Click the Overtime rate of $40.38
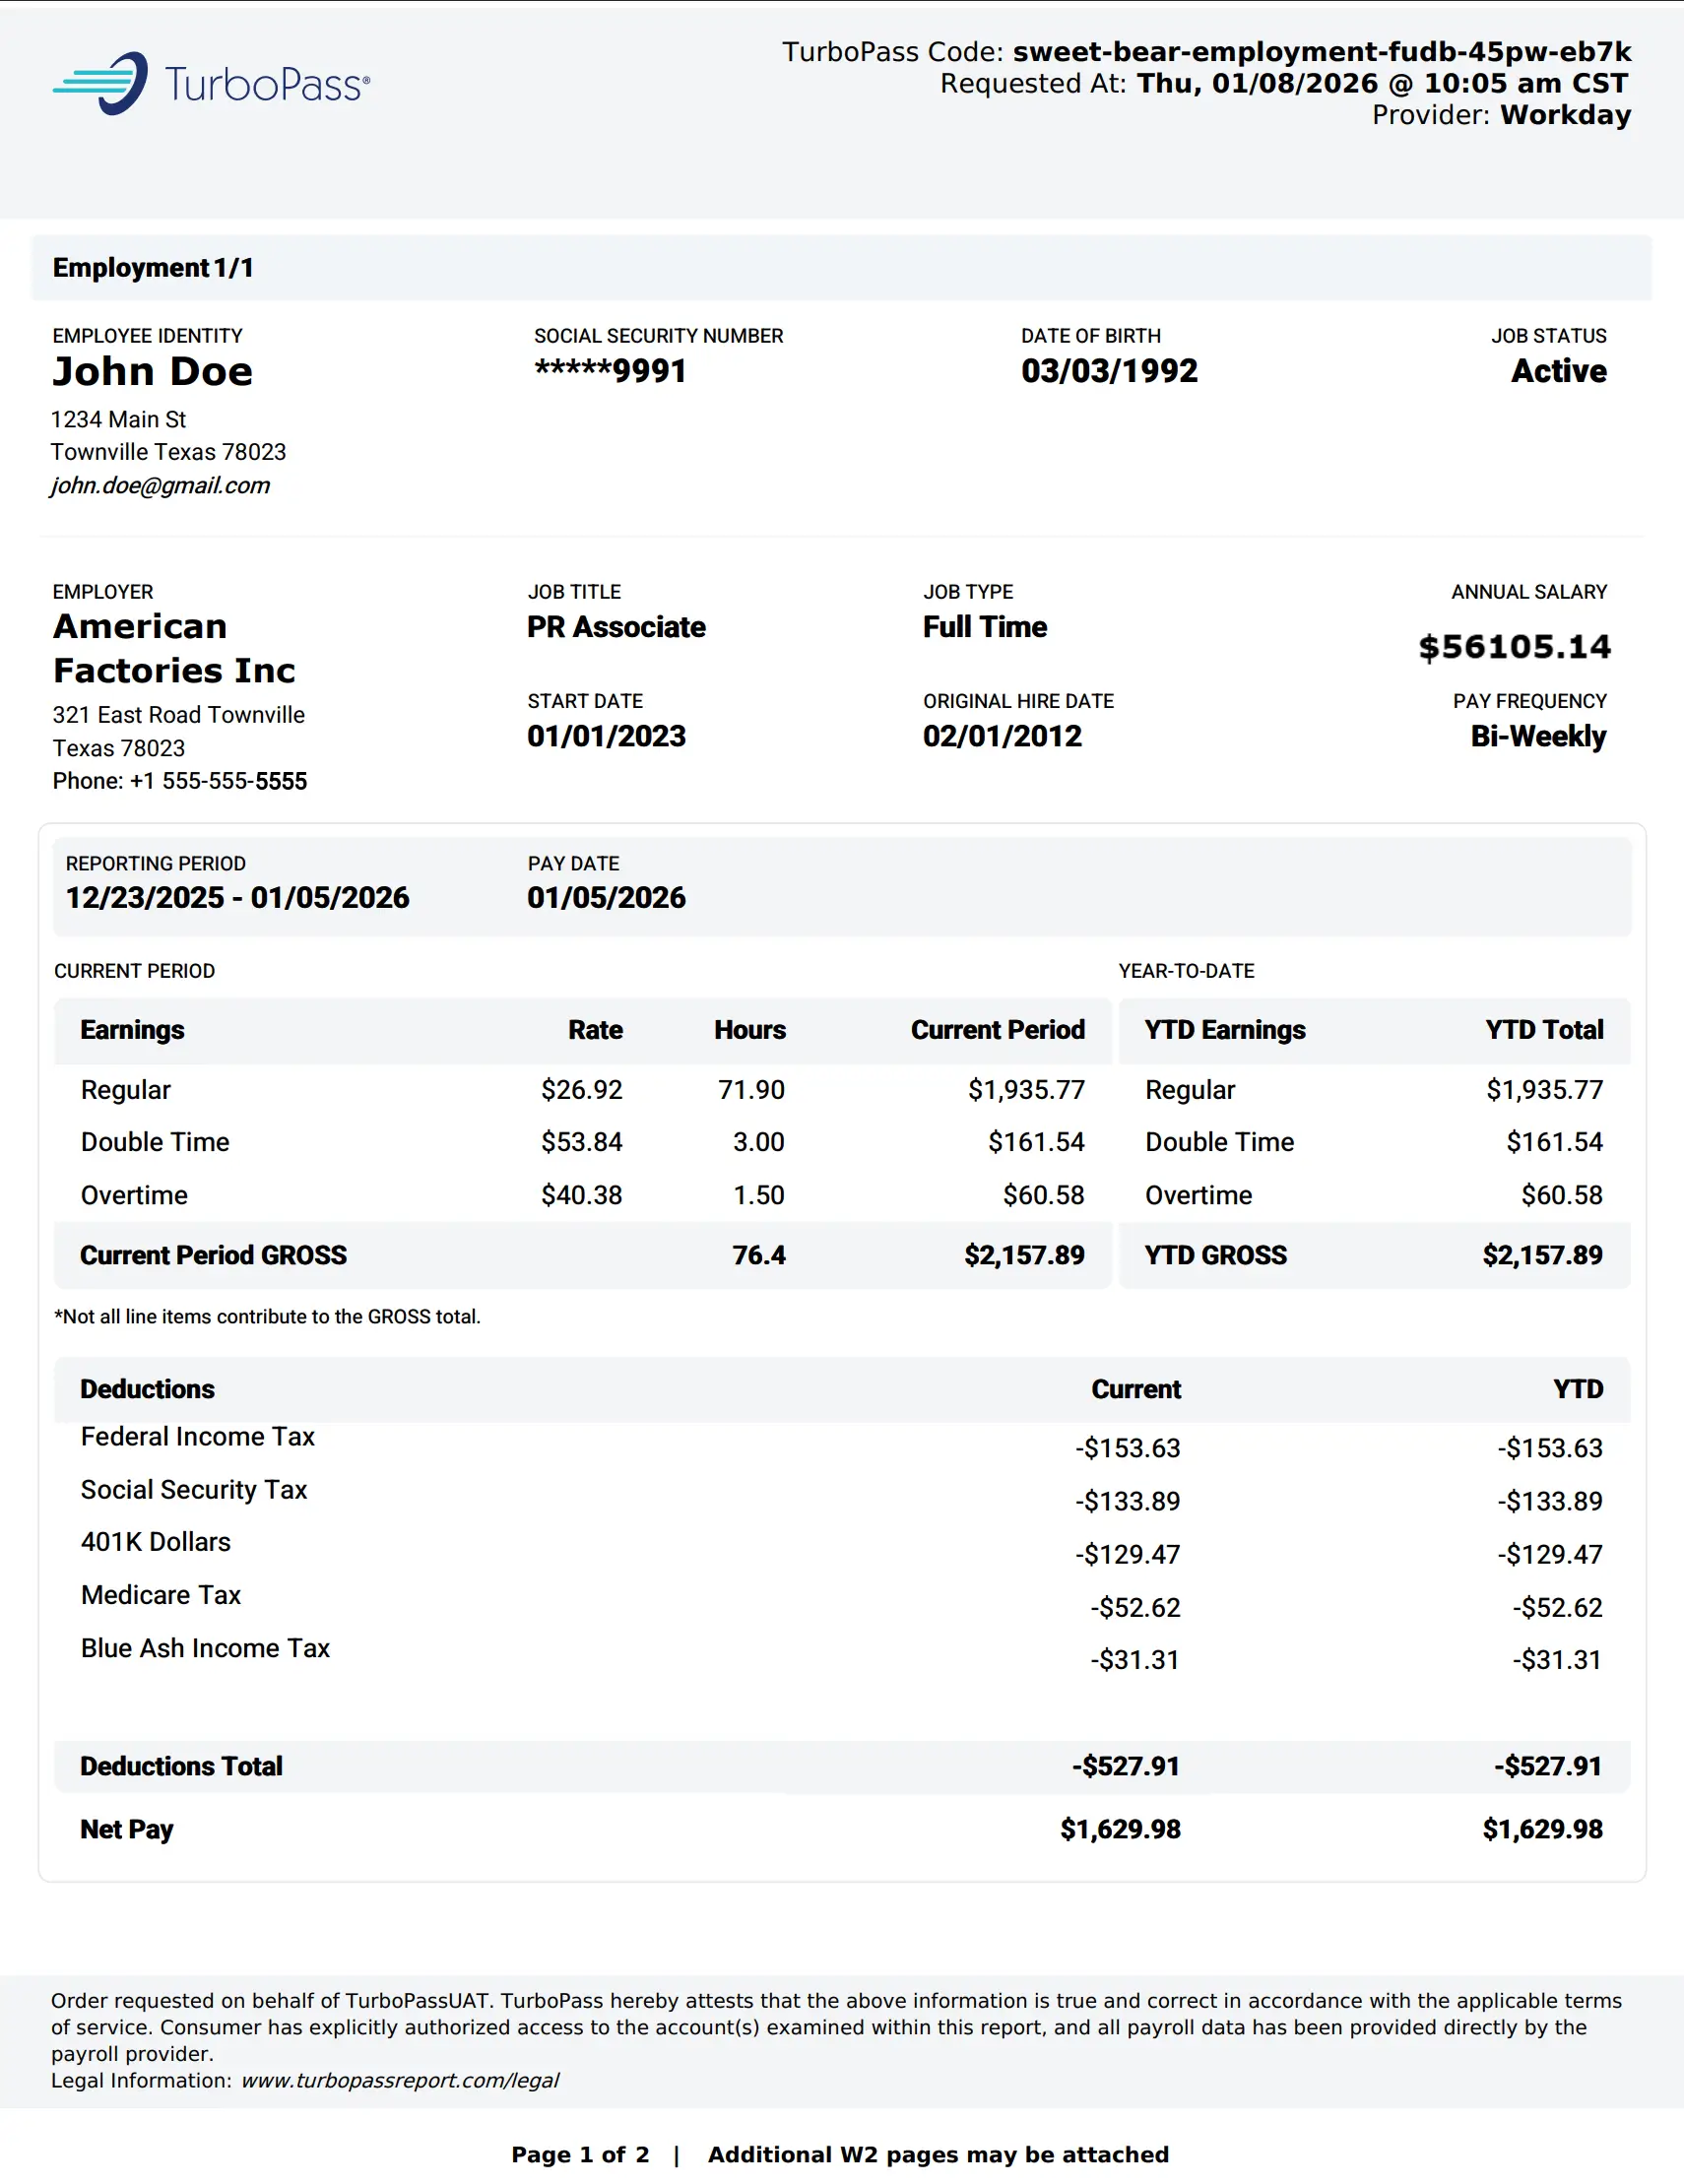Viewport: 1684px width, 2184px height. (581, 1194)
